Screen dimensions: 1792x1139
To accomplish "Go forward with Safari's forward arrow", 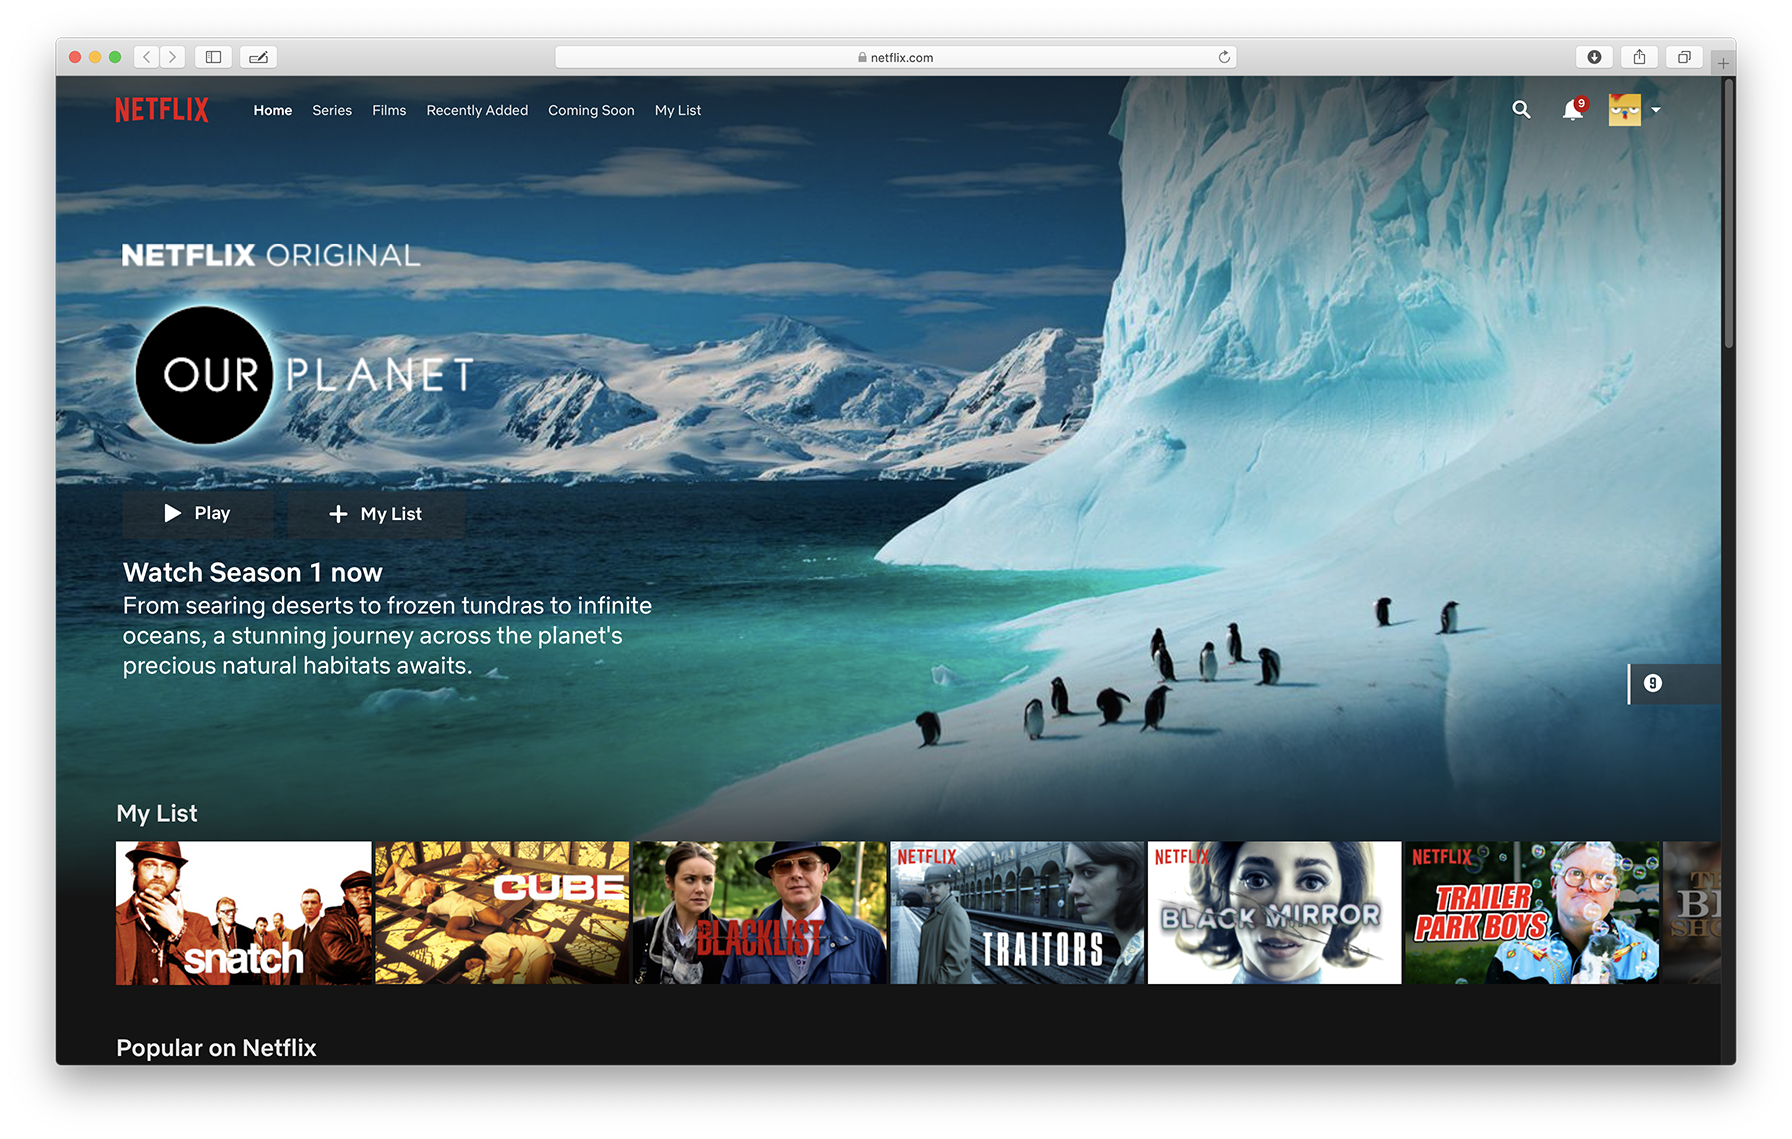I will tap(172, 57).
